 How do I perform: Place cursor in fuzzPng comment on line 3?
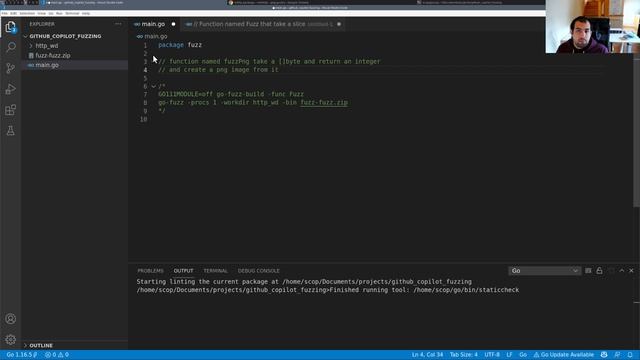pyautogui.click(x=269, y=62)
